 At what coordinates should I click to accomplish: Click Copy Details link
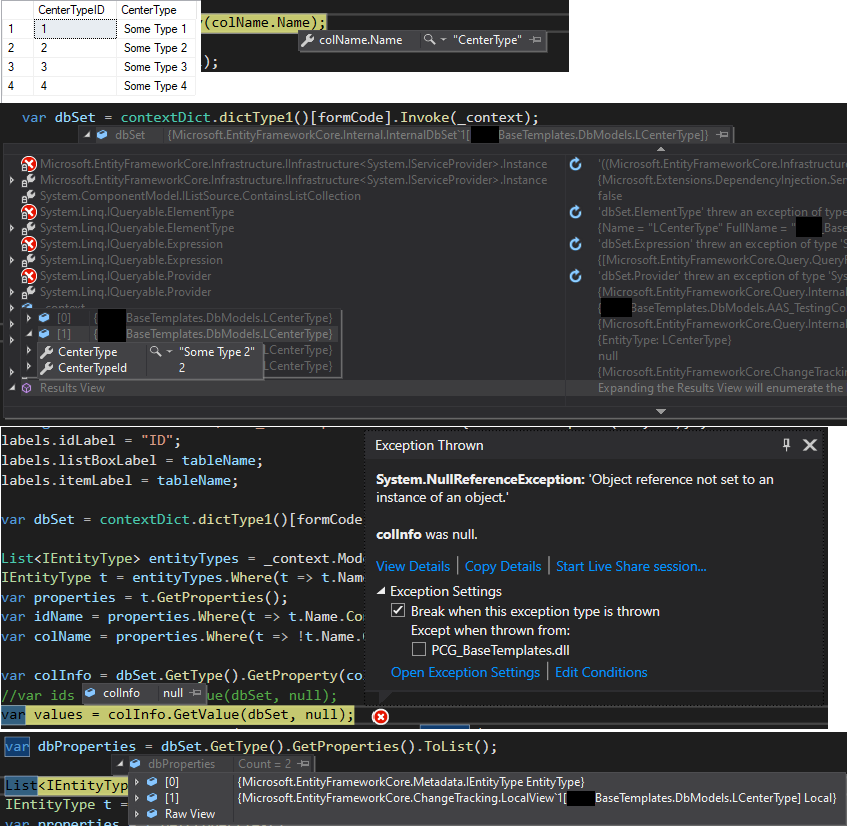pyautogui.click(x=503, y=566)
